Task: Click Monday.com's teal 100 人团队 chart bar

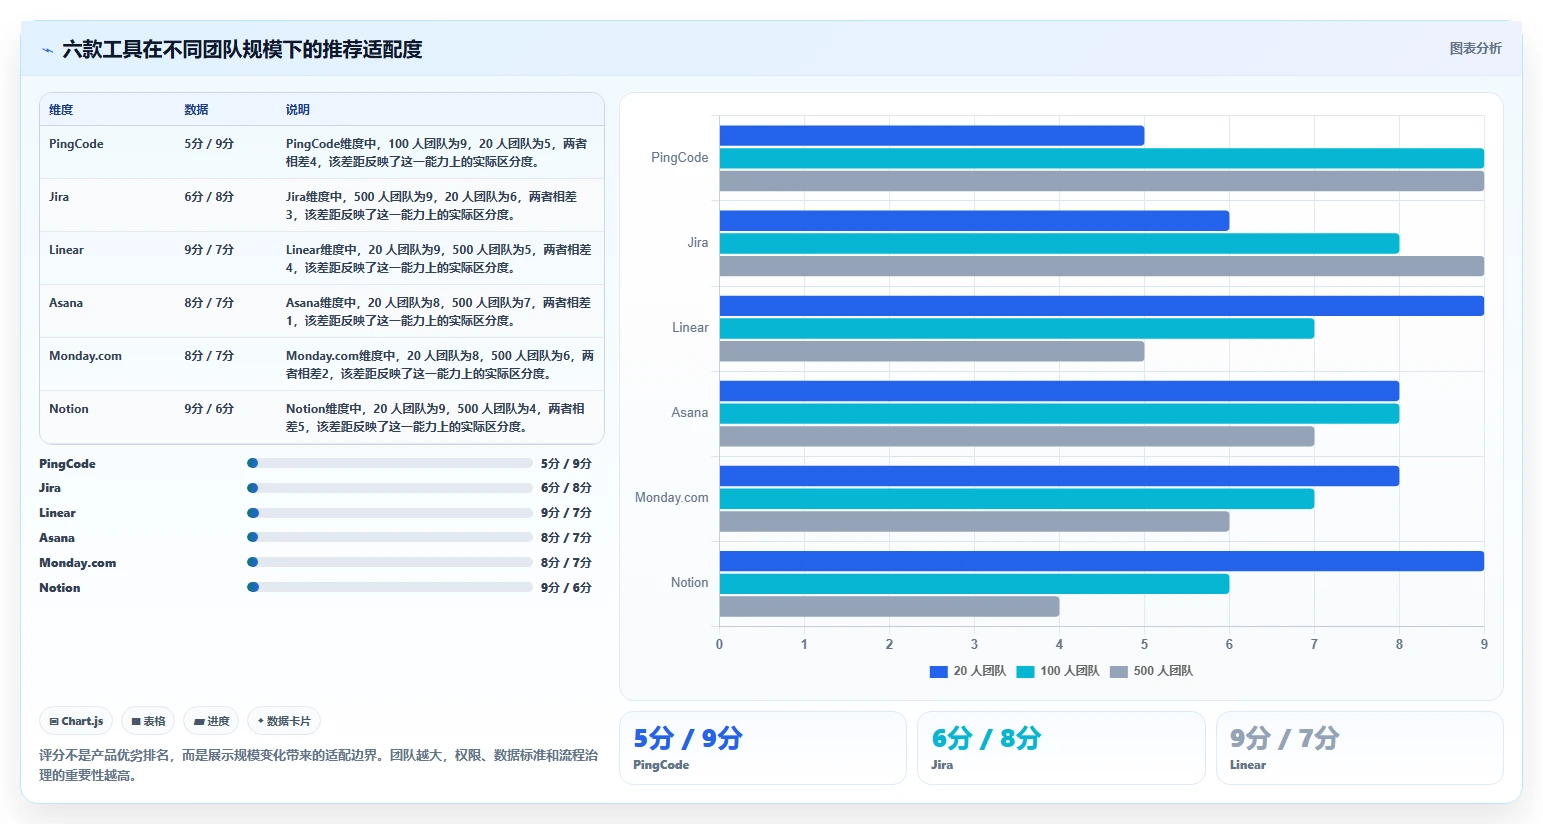Action: coord(1017,498)
